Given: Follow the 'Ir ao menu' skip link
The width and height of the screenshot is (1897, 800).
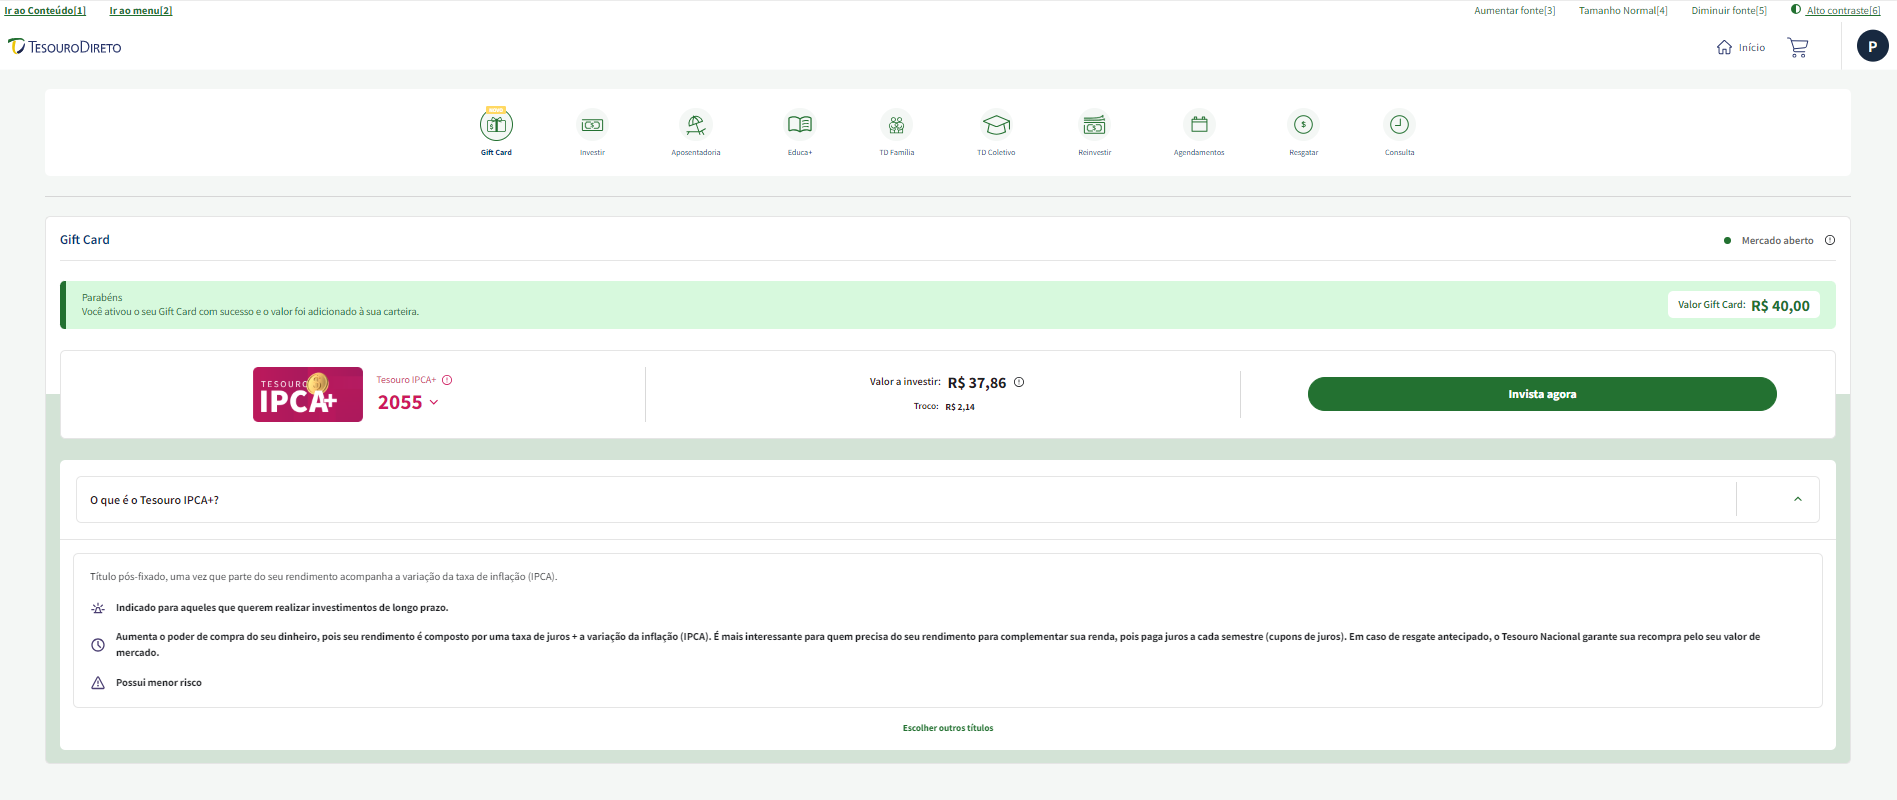Looking at the screenshot, I should point(141,10).
